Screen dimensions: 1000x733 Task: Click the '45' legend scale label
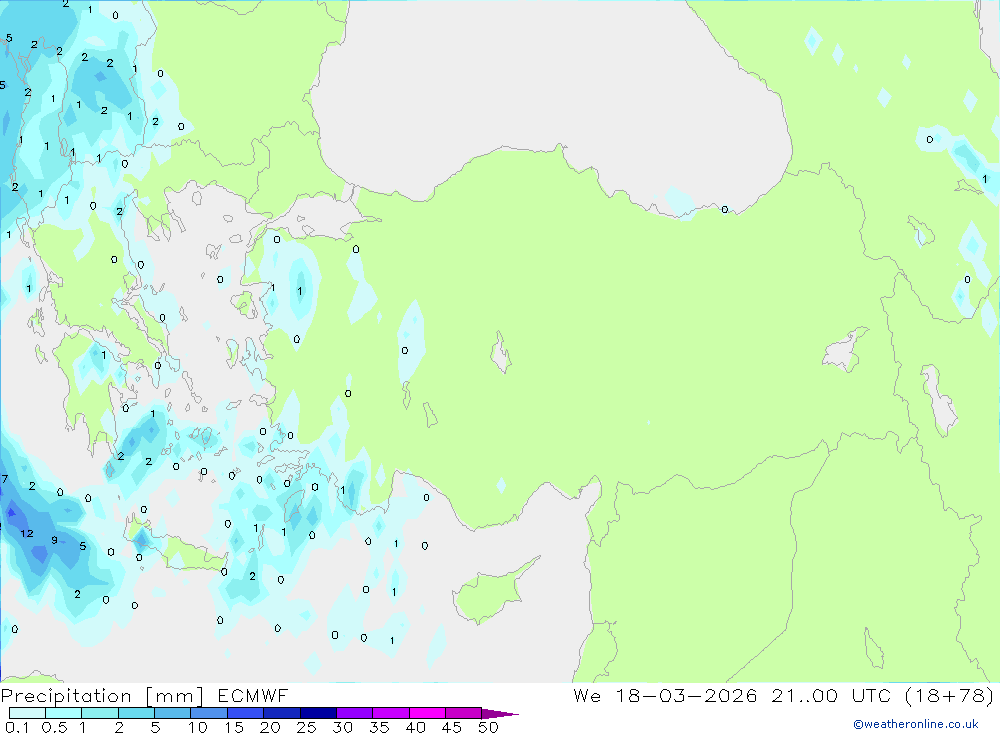pyautogui.click(x=452, y=727)
